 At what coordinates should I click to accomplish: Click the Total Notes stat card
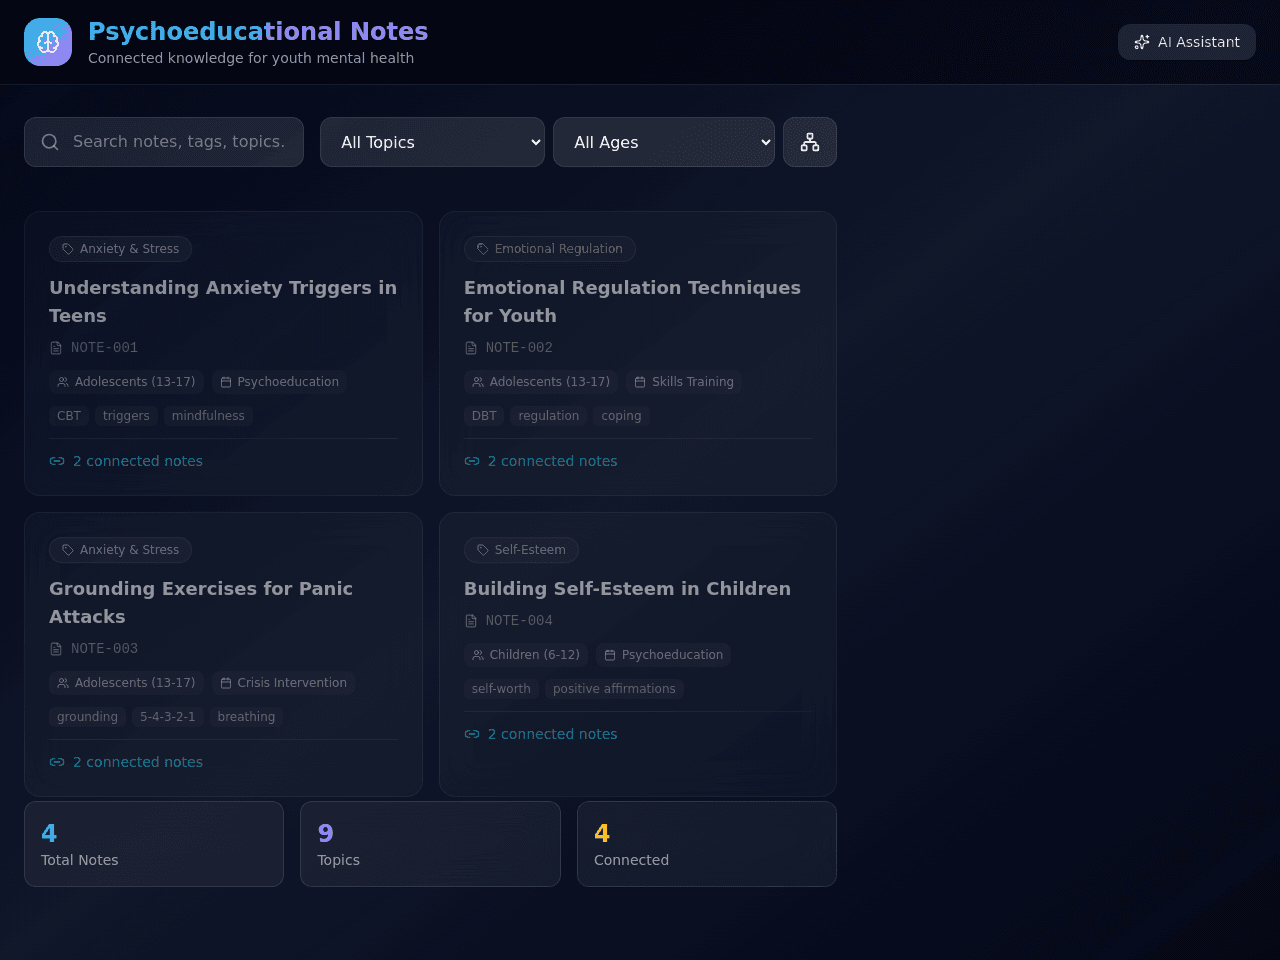[154, 844]
